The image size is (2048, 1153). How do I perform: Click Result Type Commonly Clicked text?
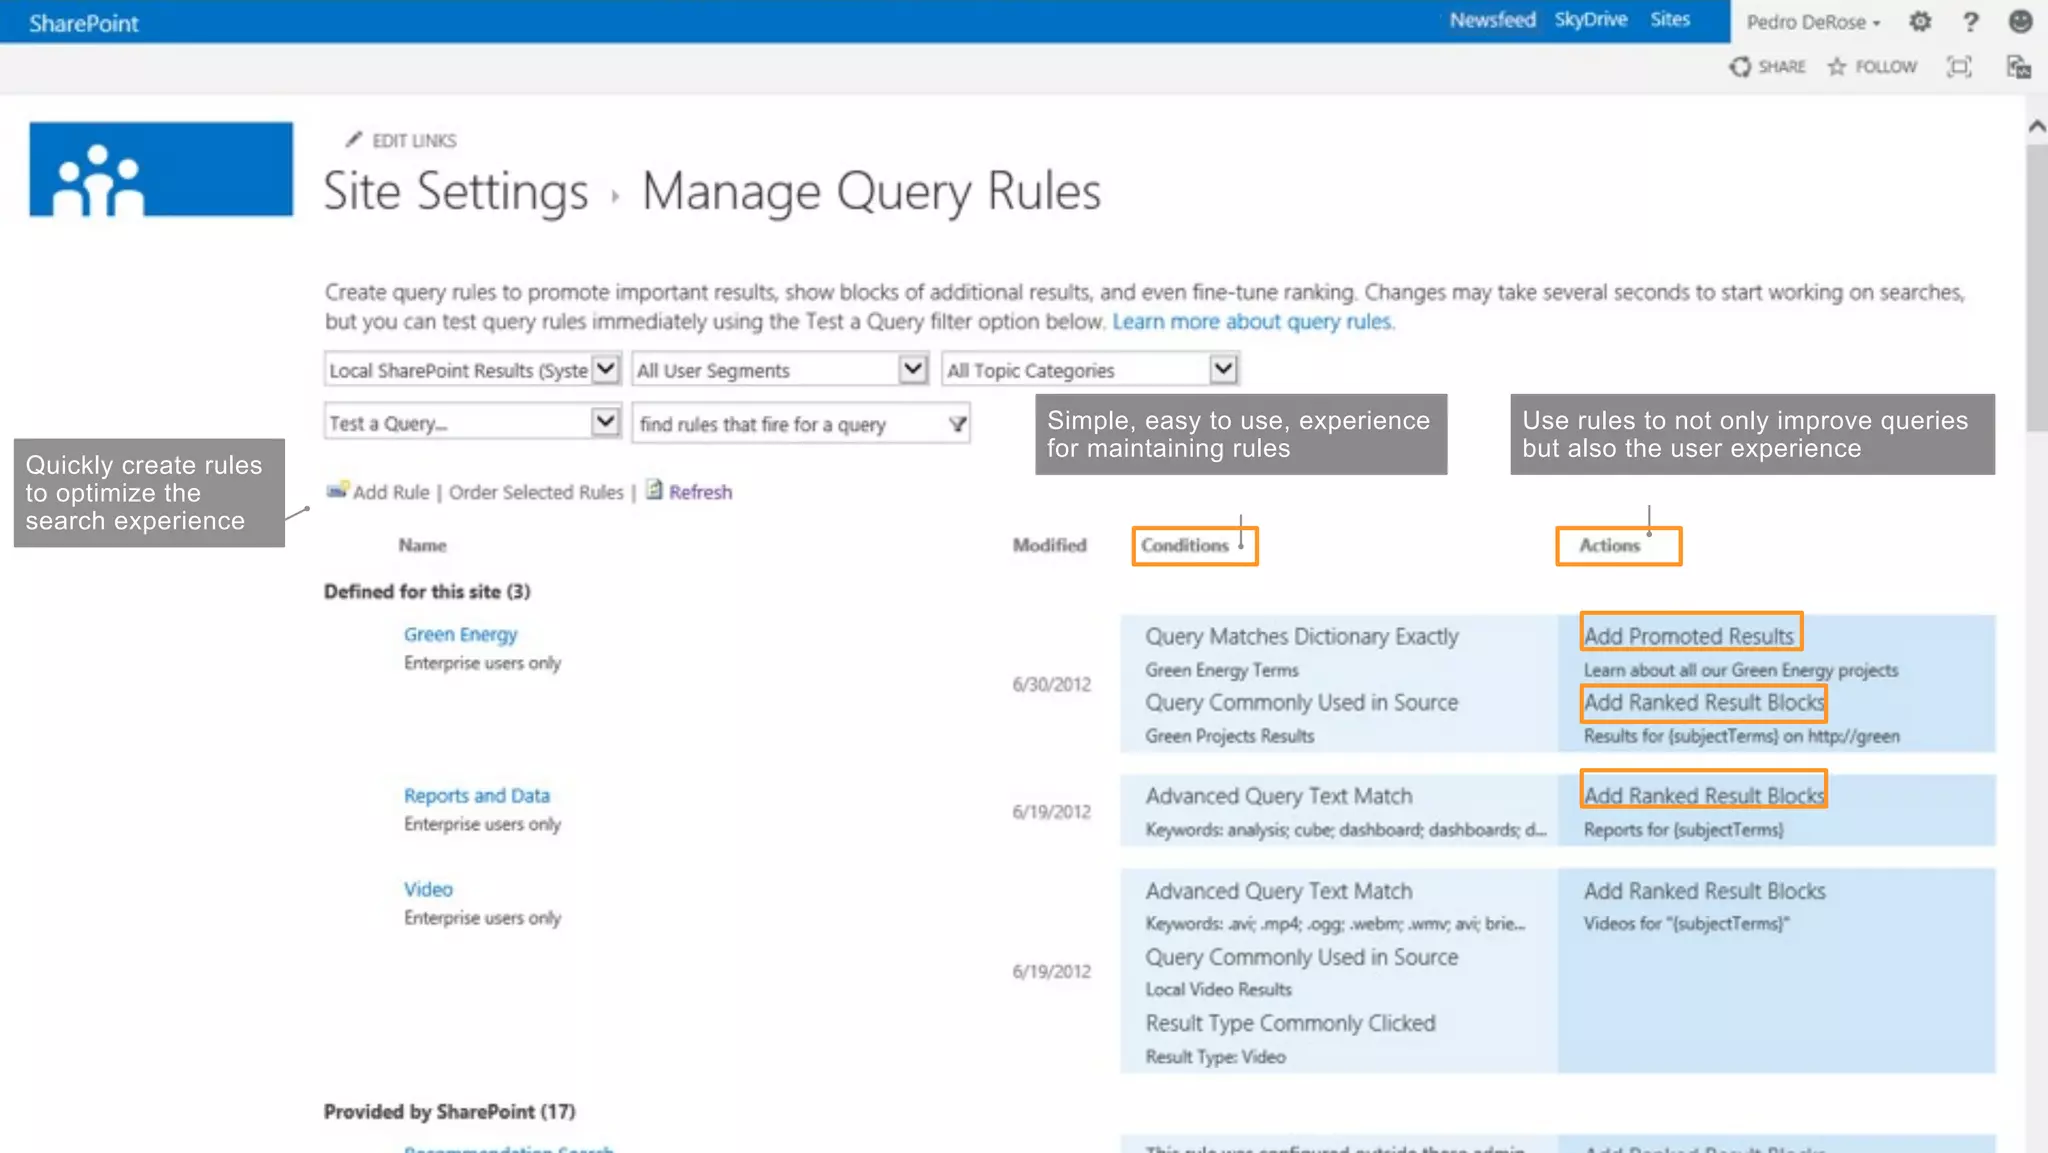(x=1291, y=1023)
